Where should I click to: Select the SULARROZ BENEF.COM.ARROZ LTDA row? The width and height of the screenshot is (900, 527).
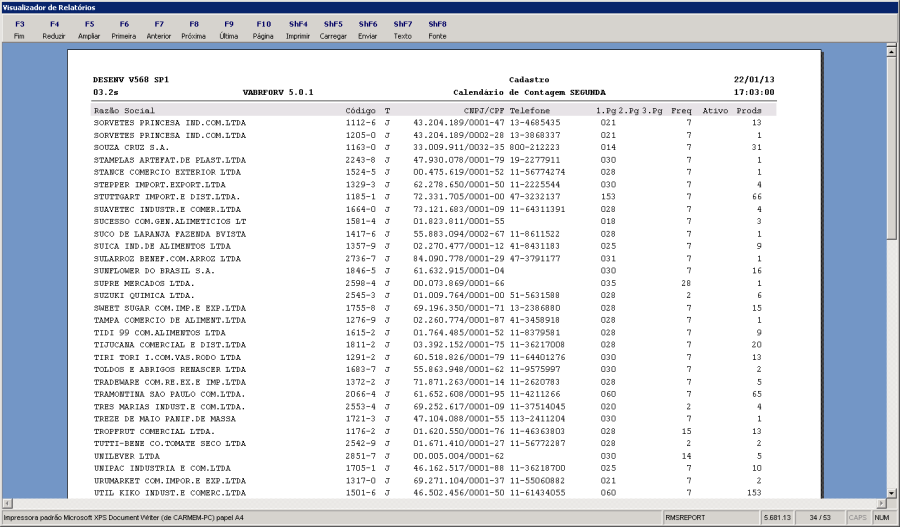point(428,259)
